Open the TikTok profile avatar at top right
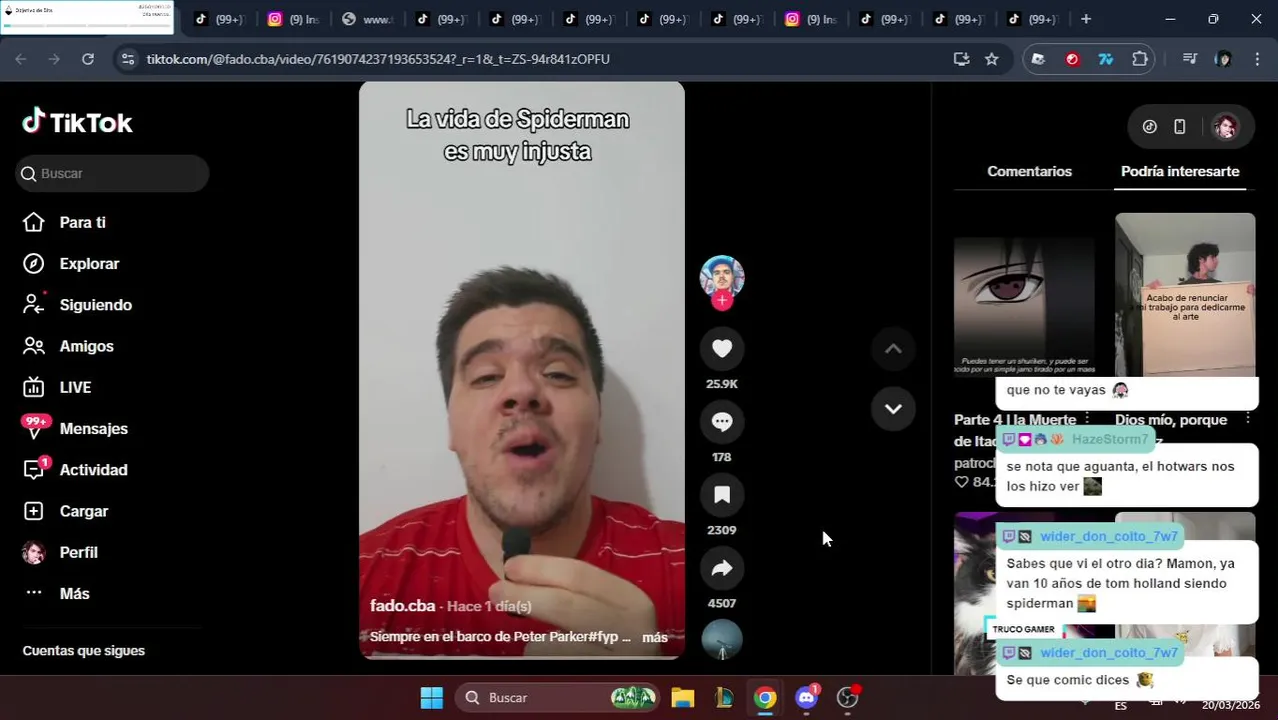The width and height of the screenshot is (1278, 720). 1225,126
